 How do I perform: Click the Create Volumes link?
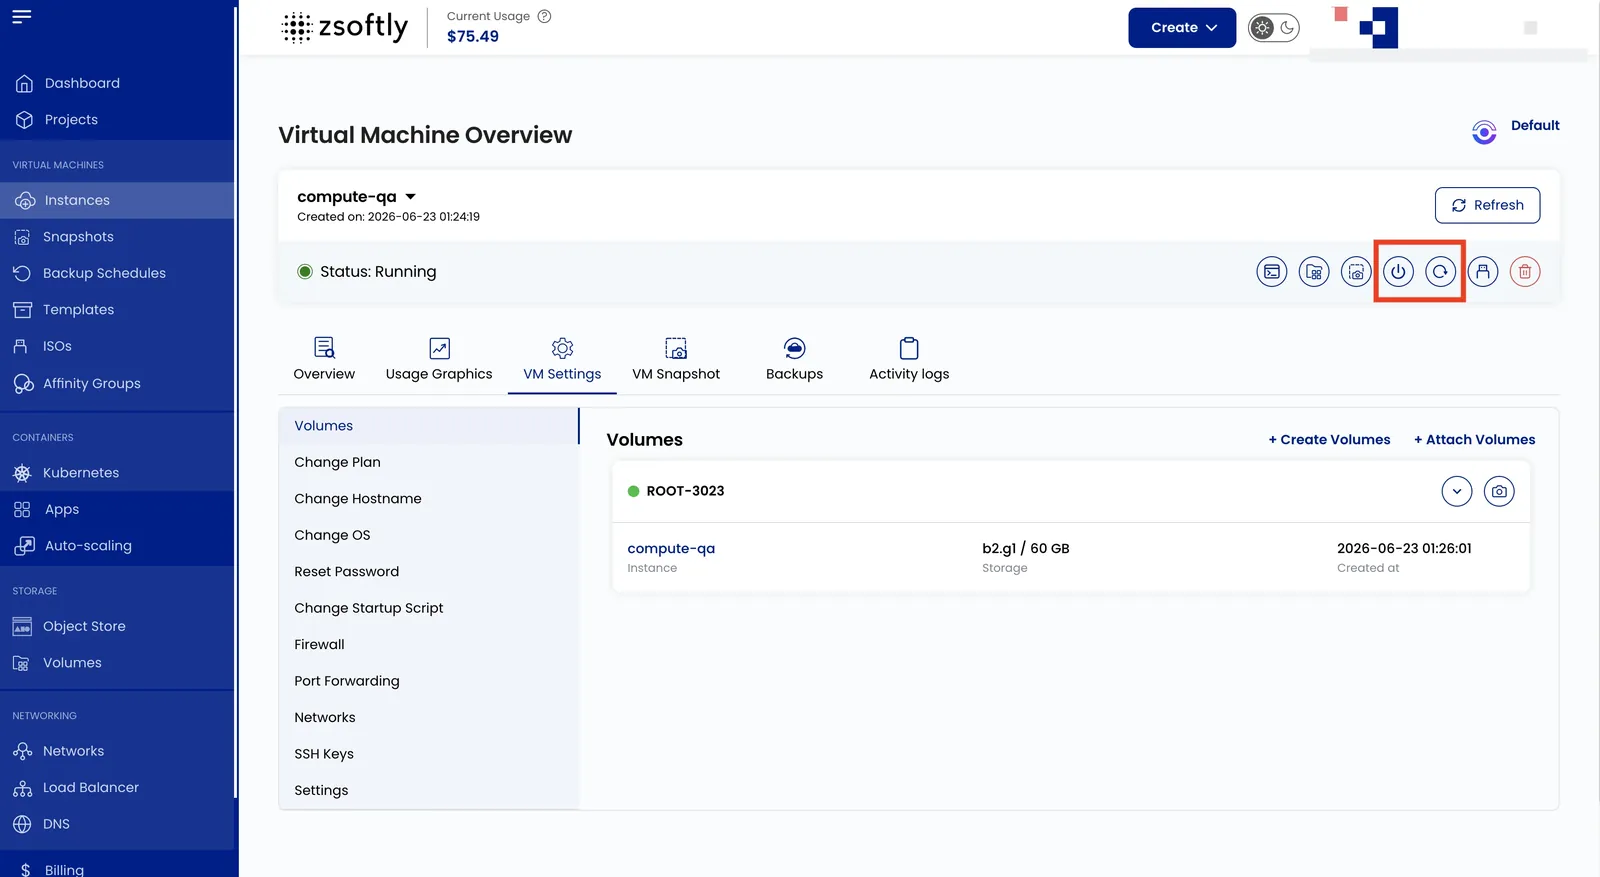[x=1329, y=439]
